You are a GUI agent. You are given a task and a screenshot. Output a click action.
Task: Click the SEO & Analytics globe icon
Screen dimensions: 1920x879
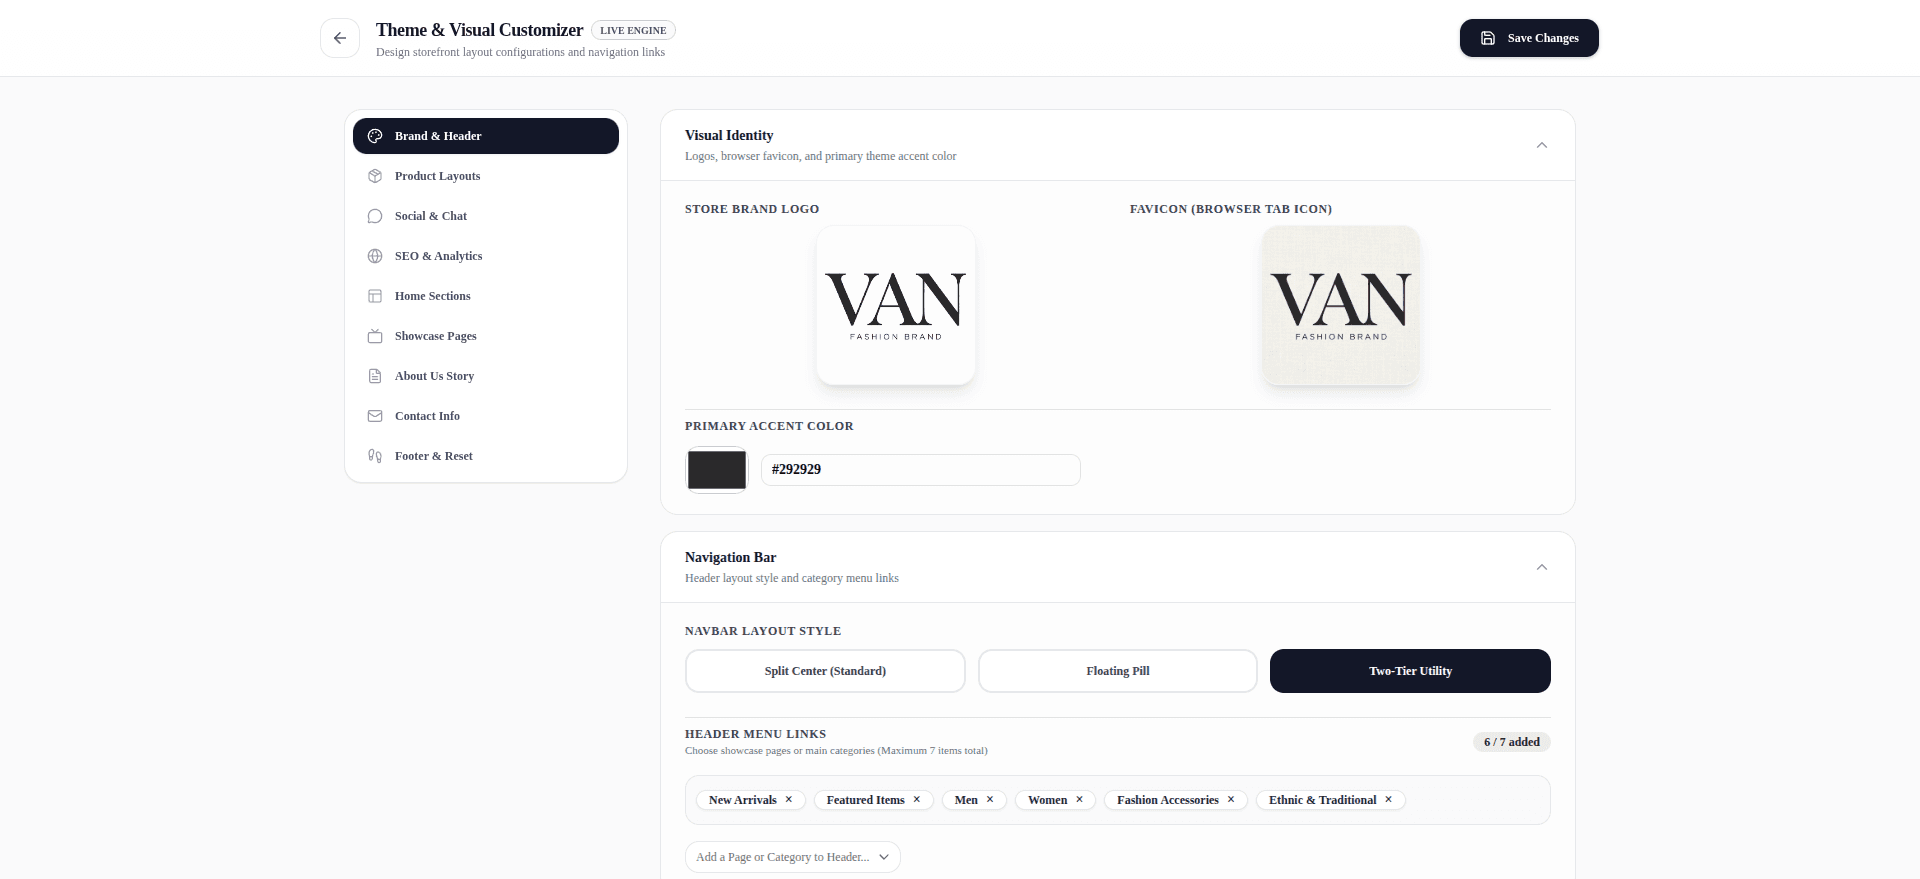click(375, 256)
